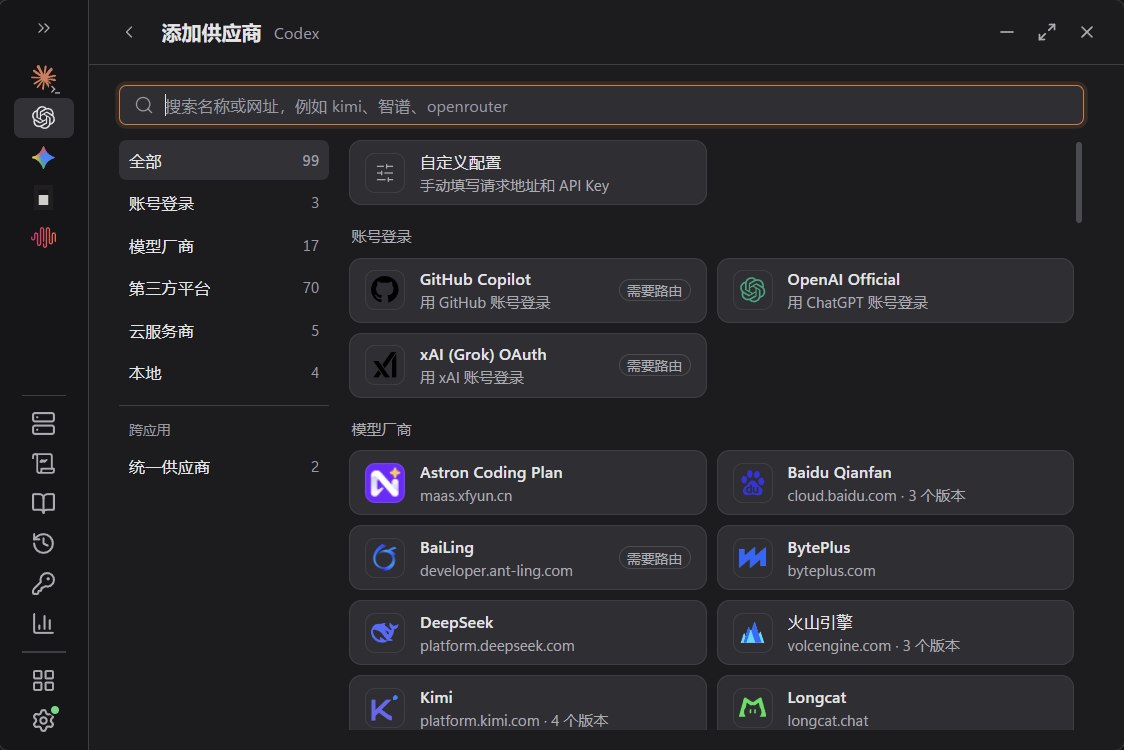1124x750 pixels.
Task: Click the magnifier icon in search box
Action: click(x=144, y=105)
